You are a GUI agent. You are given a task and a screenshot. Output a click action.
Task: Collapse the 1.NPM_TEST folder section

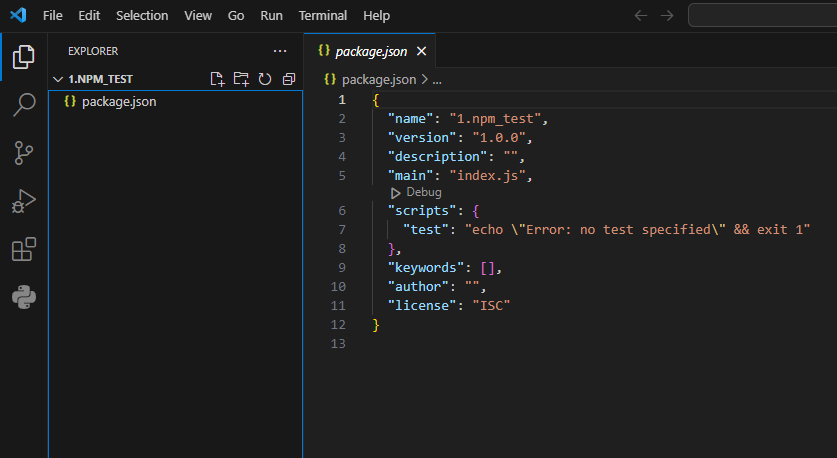(x=58, y=79)
